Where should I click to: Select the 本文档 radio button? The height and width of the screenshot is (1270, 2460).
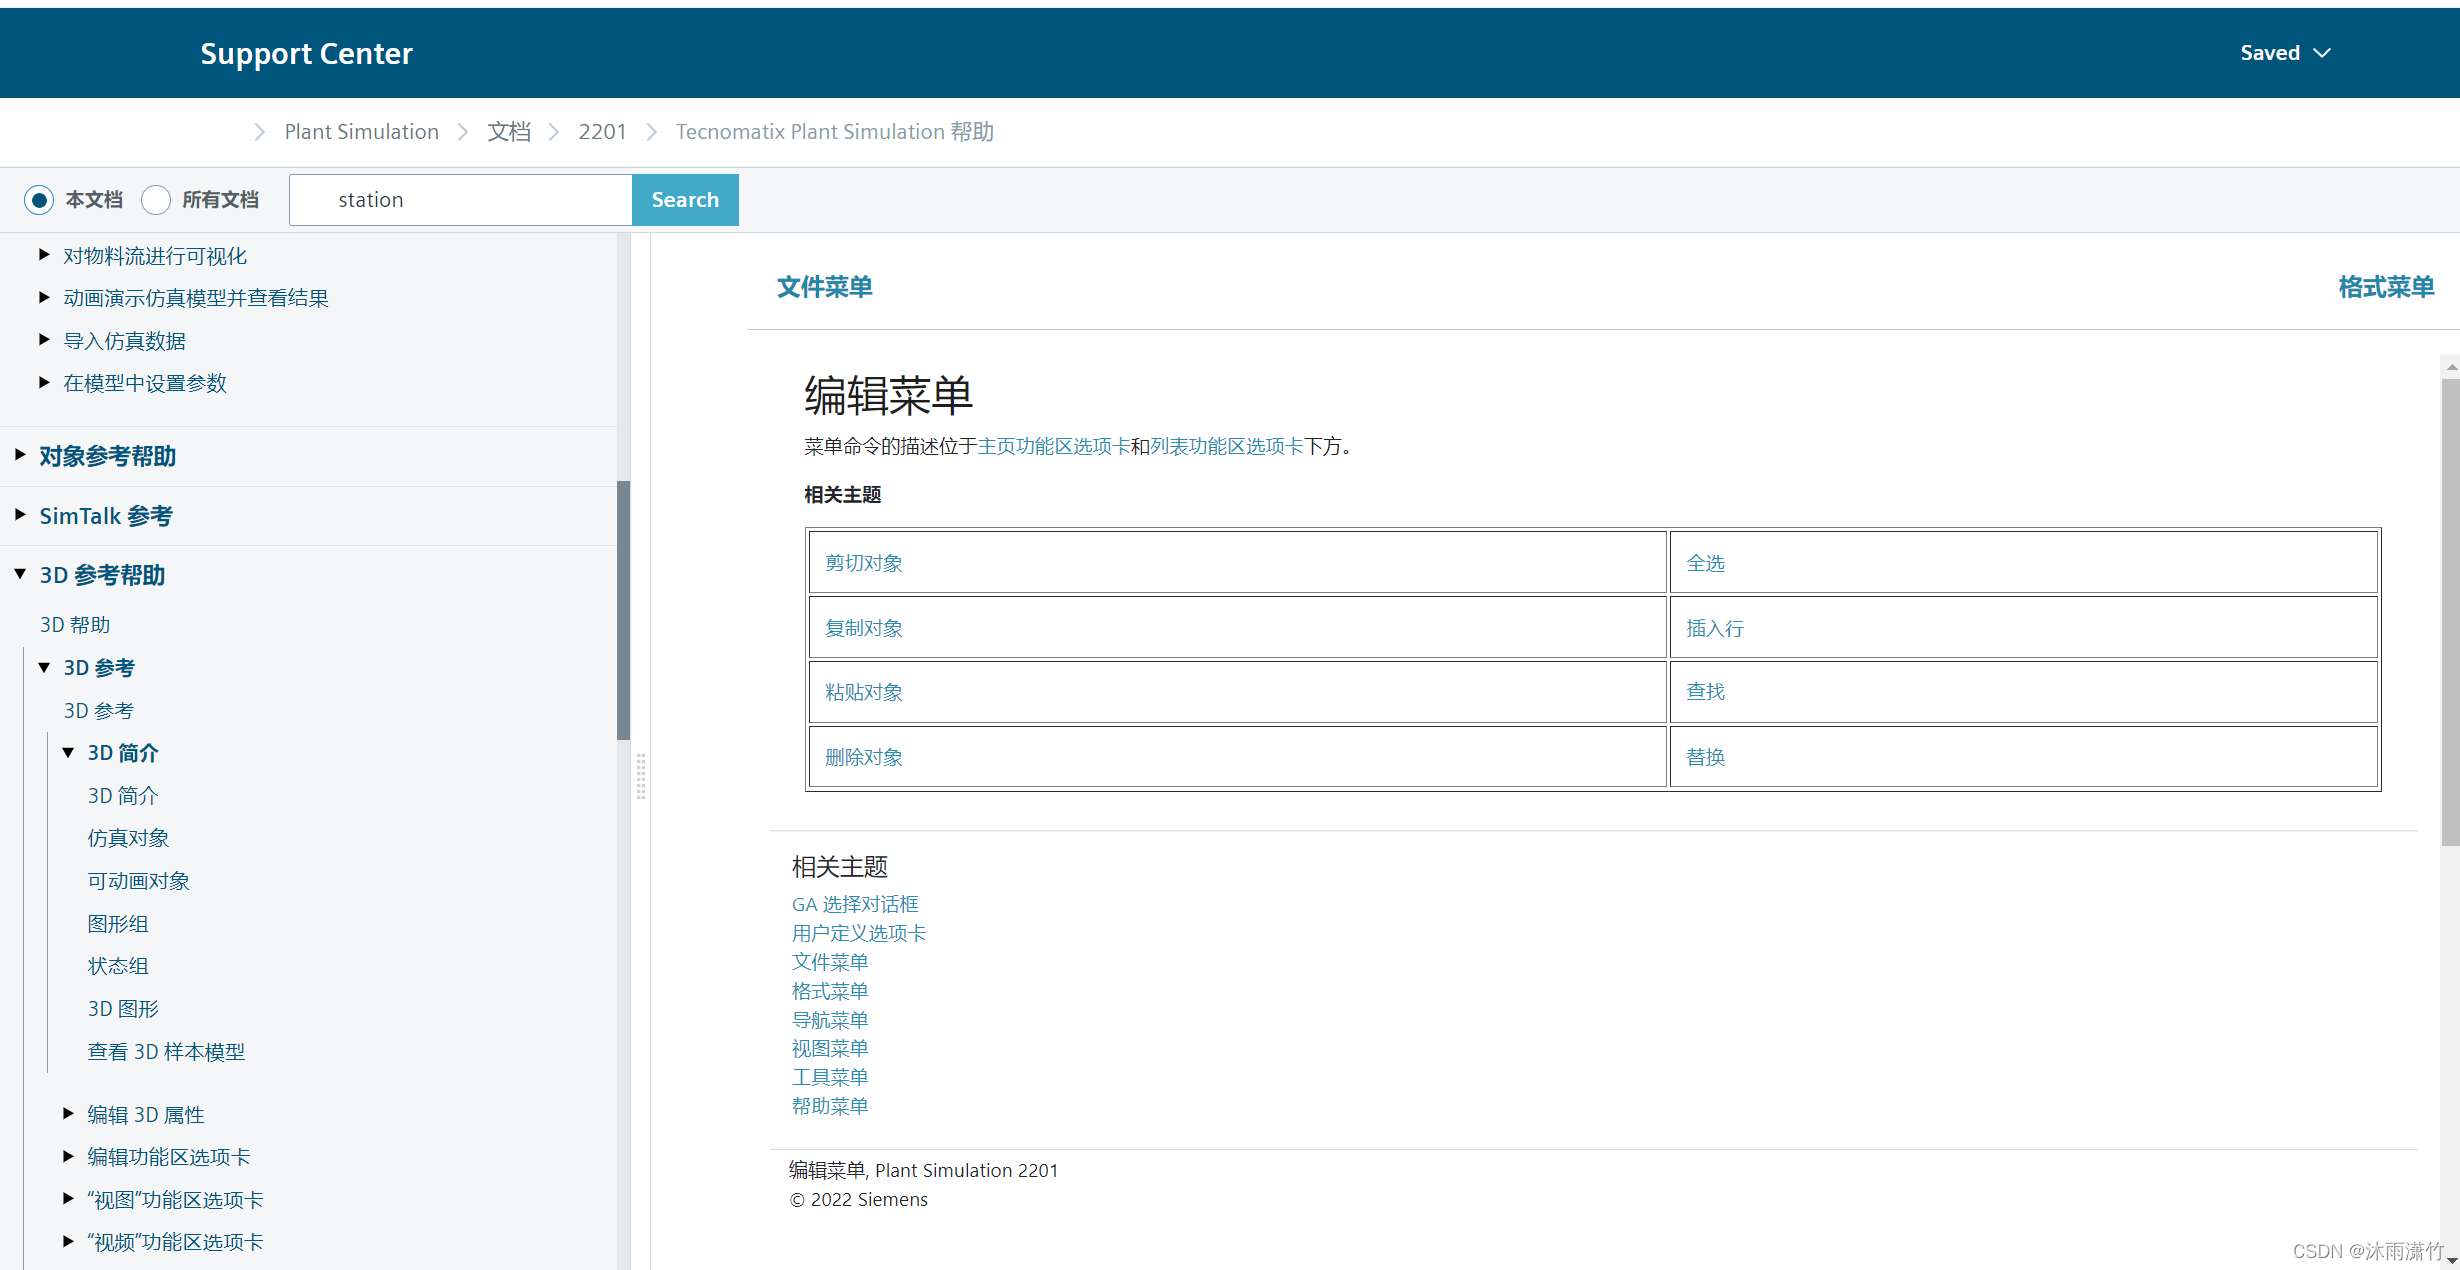point(39,200)
